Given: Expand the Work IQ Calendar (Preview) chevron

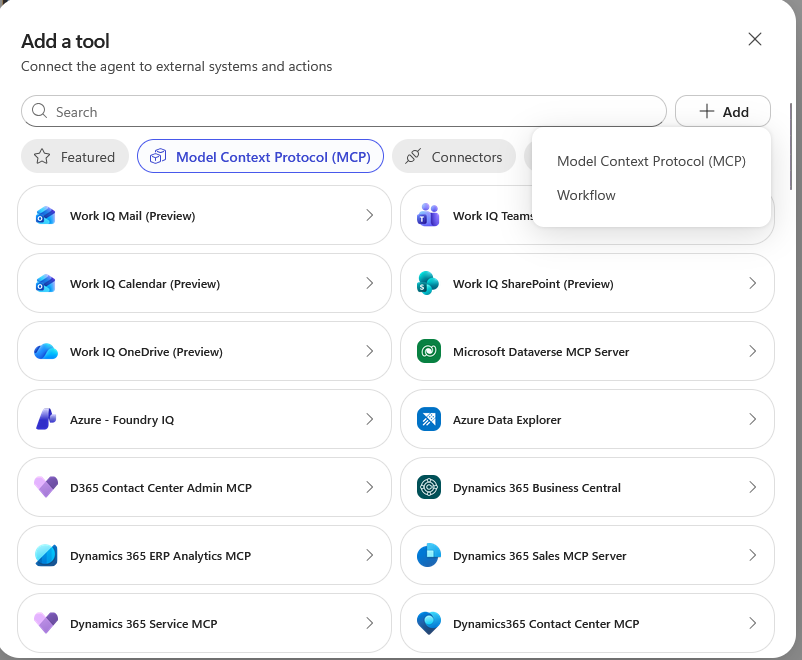Looking at the screenshot, I should 370,283.
